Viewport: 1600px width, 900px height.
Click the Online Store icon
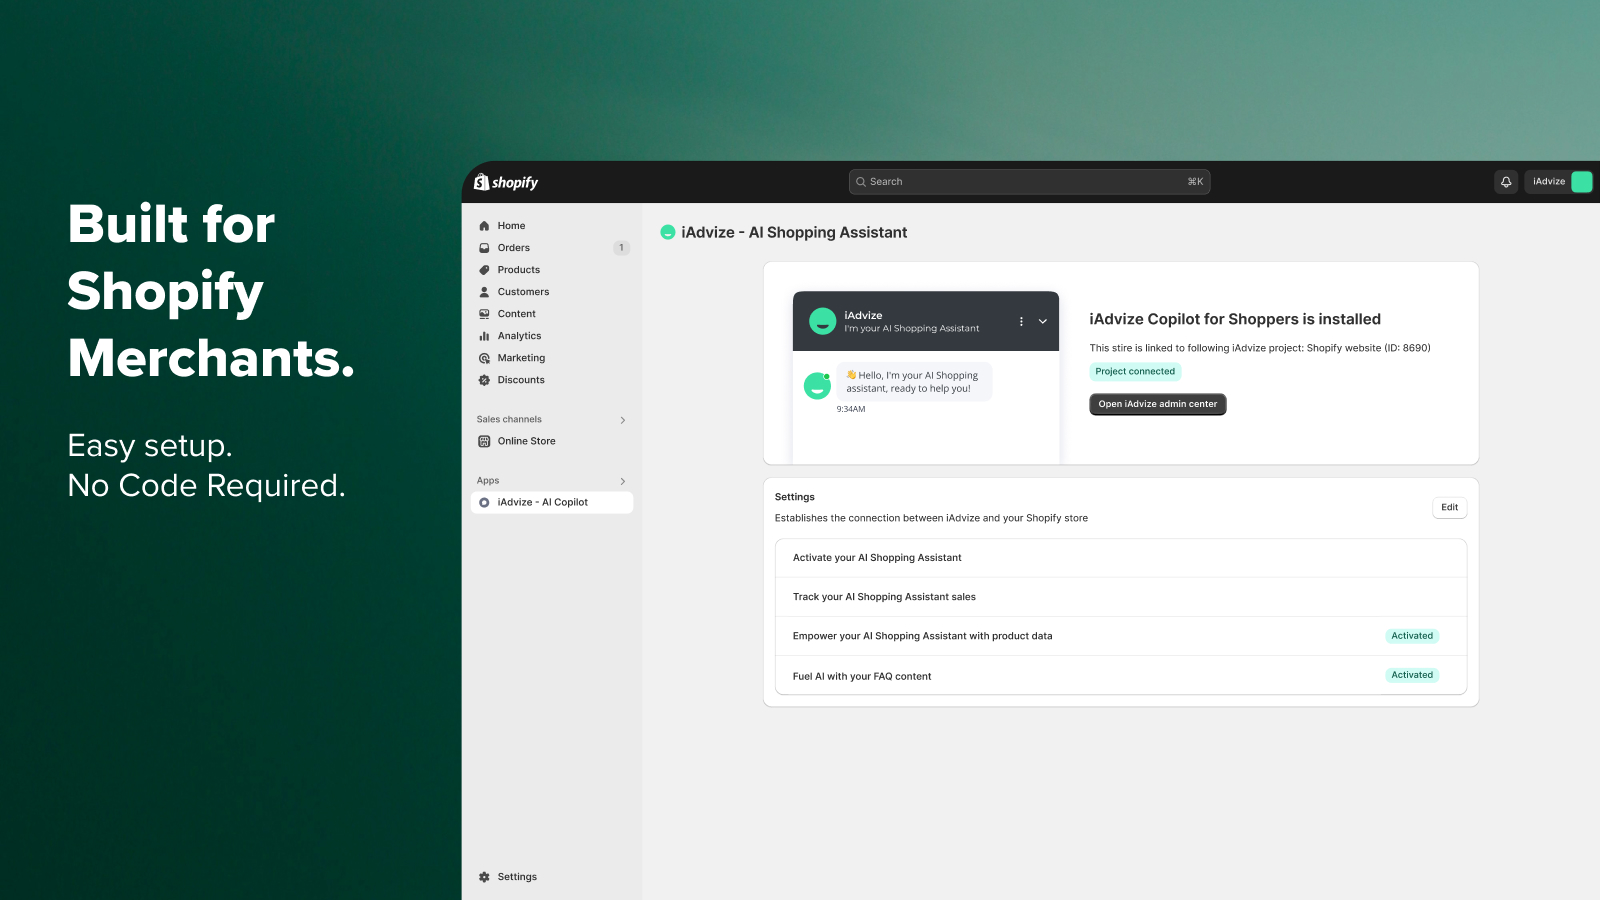[x=484, y=441]
